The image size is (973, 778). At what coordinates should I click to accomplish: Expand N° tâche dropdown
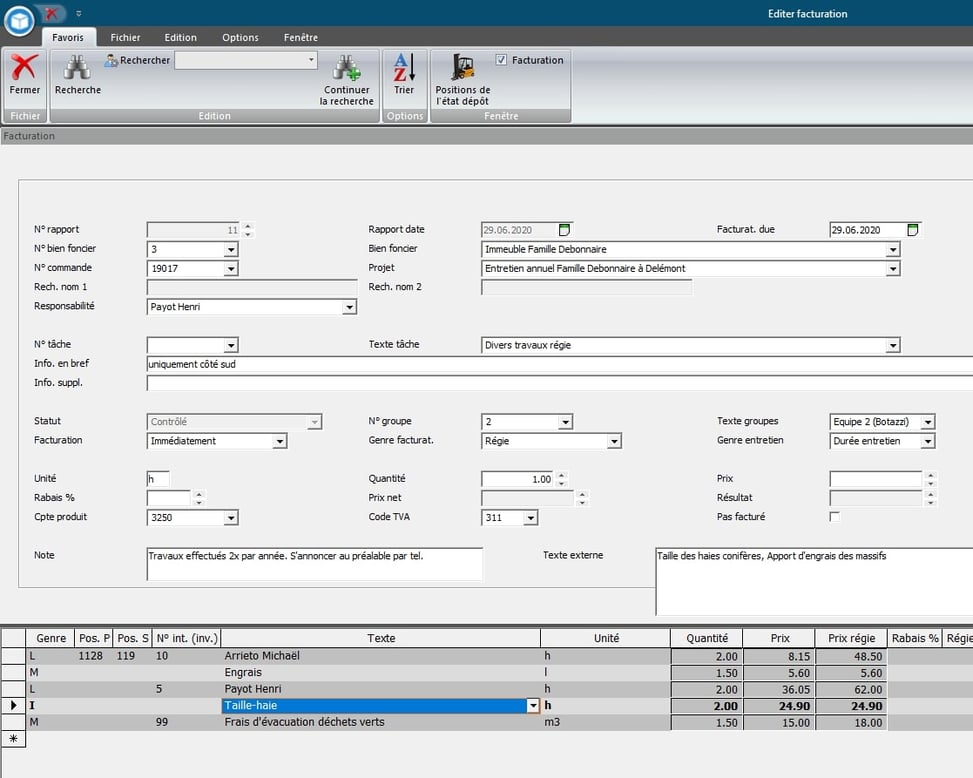(x=231, y=346)
